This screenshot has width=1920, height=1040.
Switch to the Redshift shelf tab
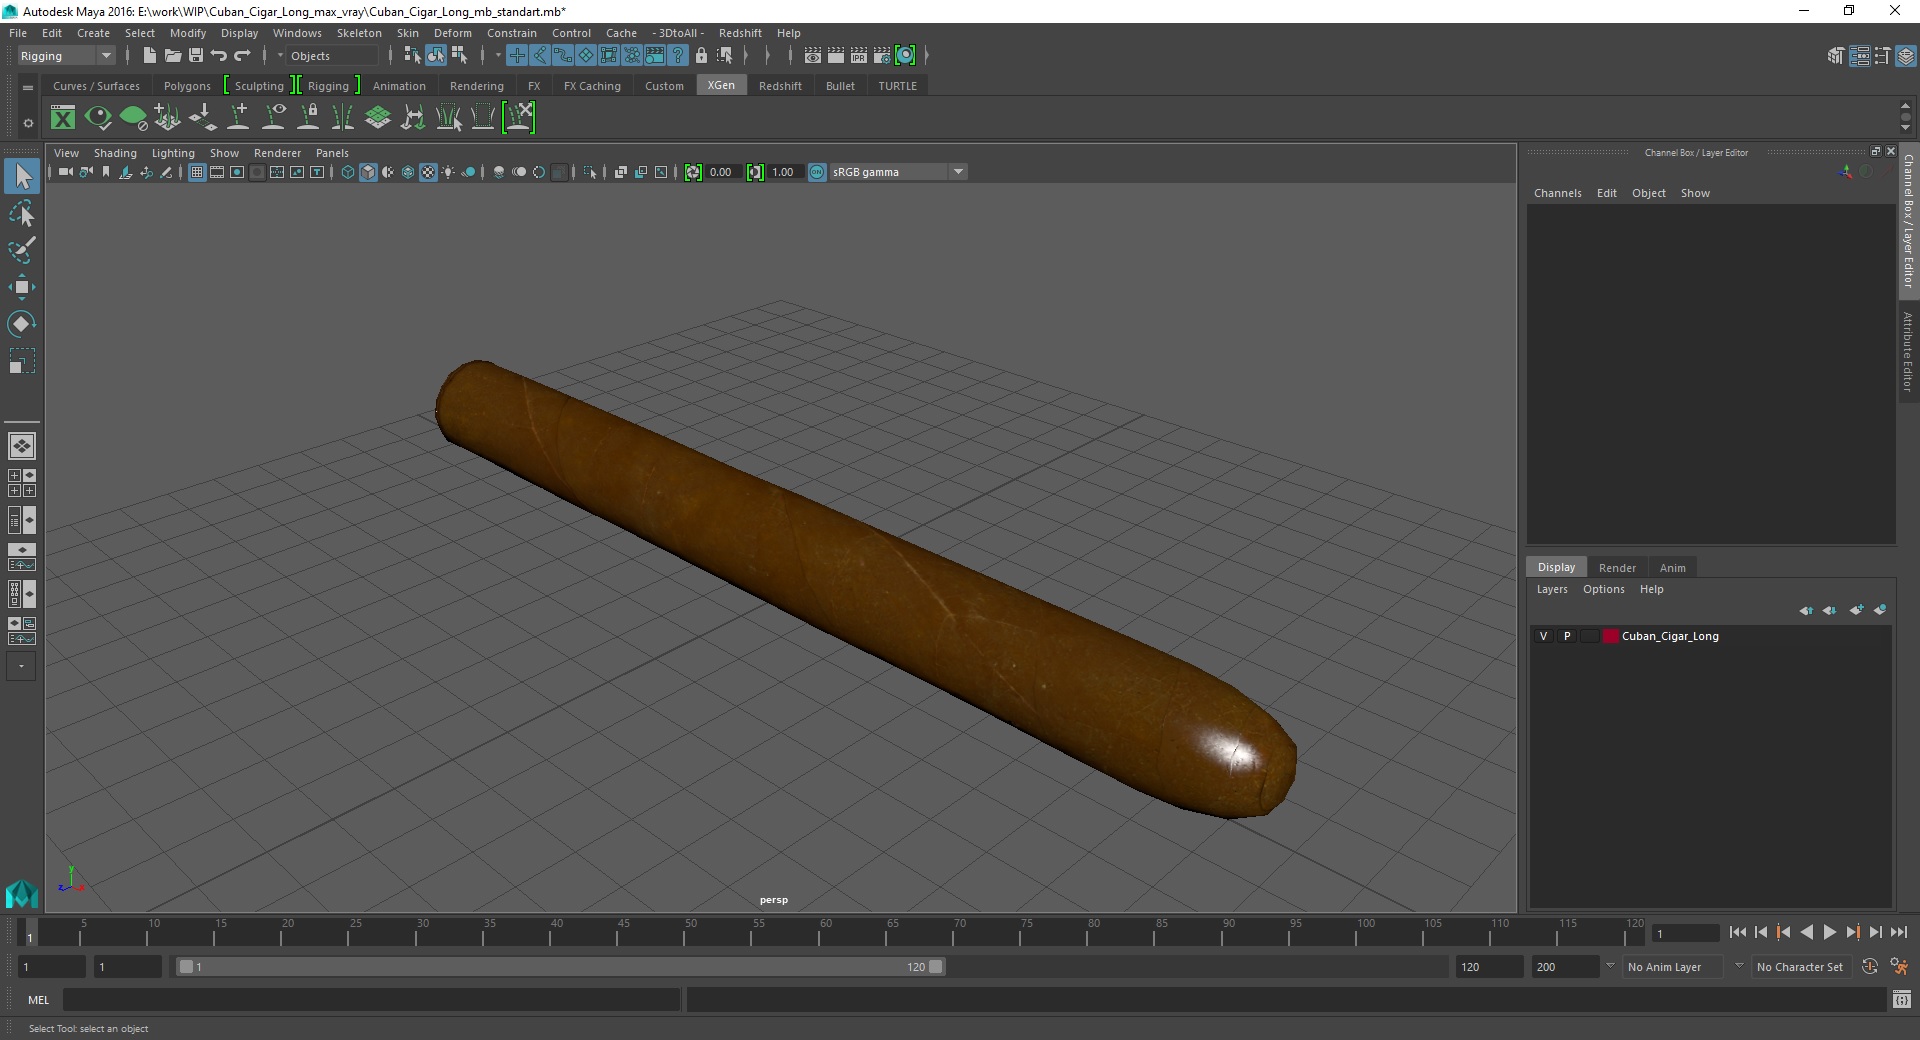coord(780,86)
